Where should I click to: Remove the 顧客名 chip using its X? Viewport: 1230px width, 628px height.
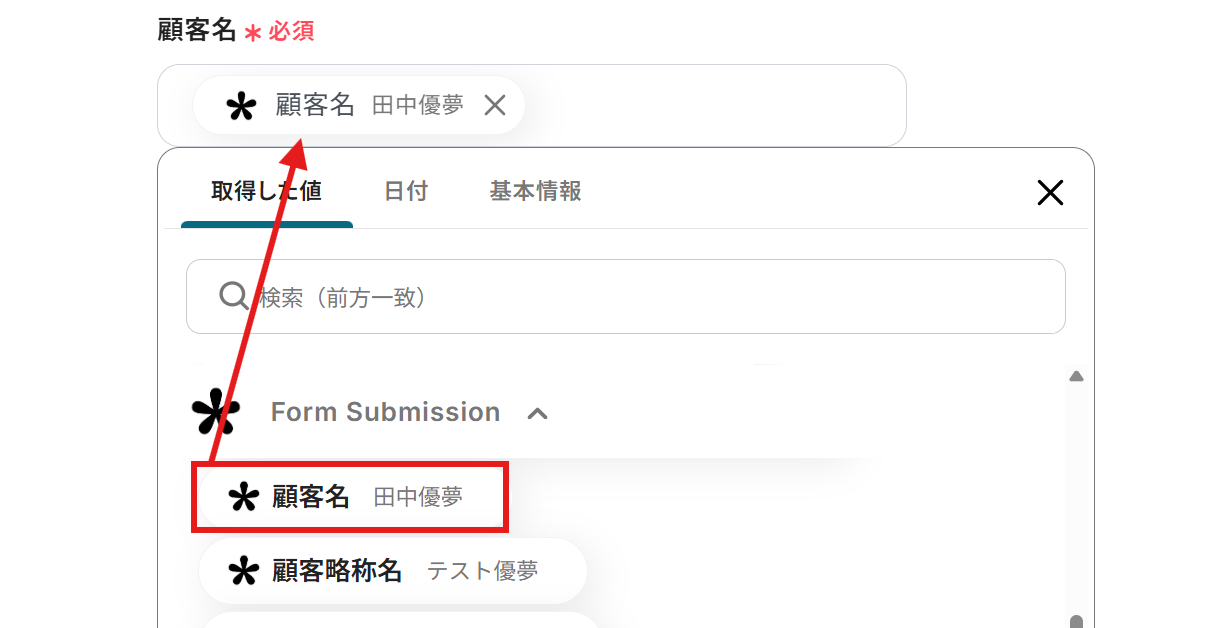495,105
